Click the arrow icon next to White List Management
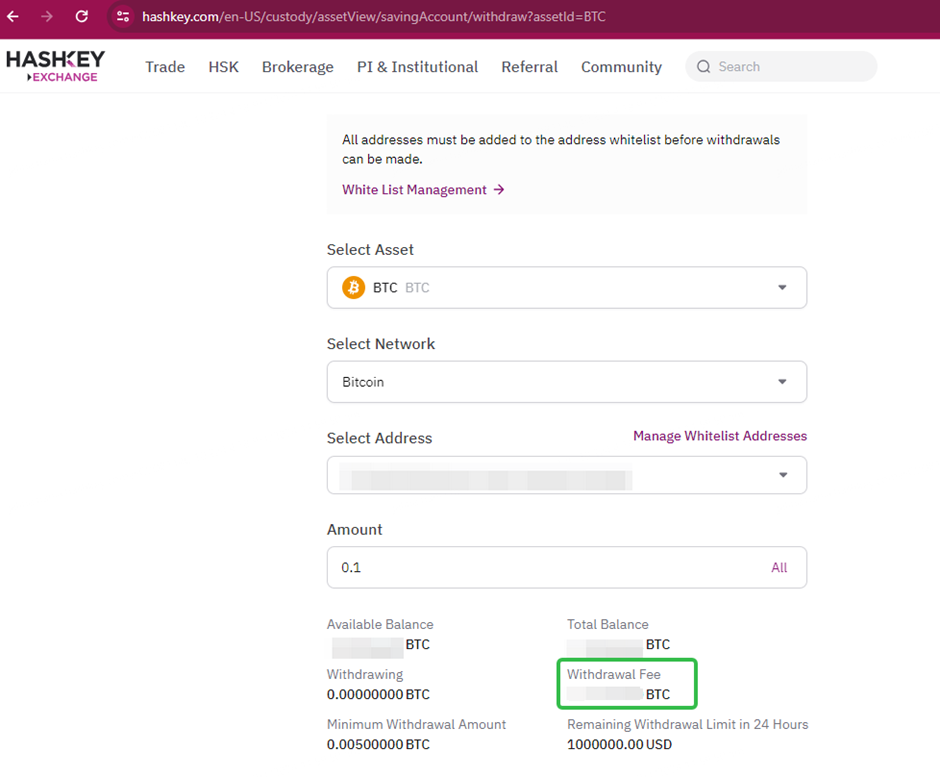Image resolution: width=940 pixels, height=777 pixels. [498, 190]
